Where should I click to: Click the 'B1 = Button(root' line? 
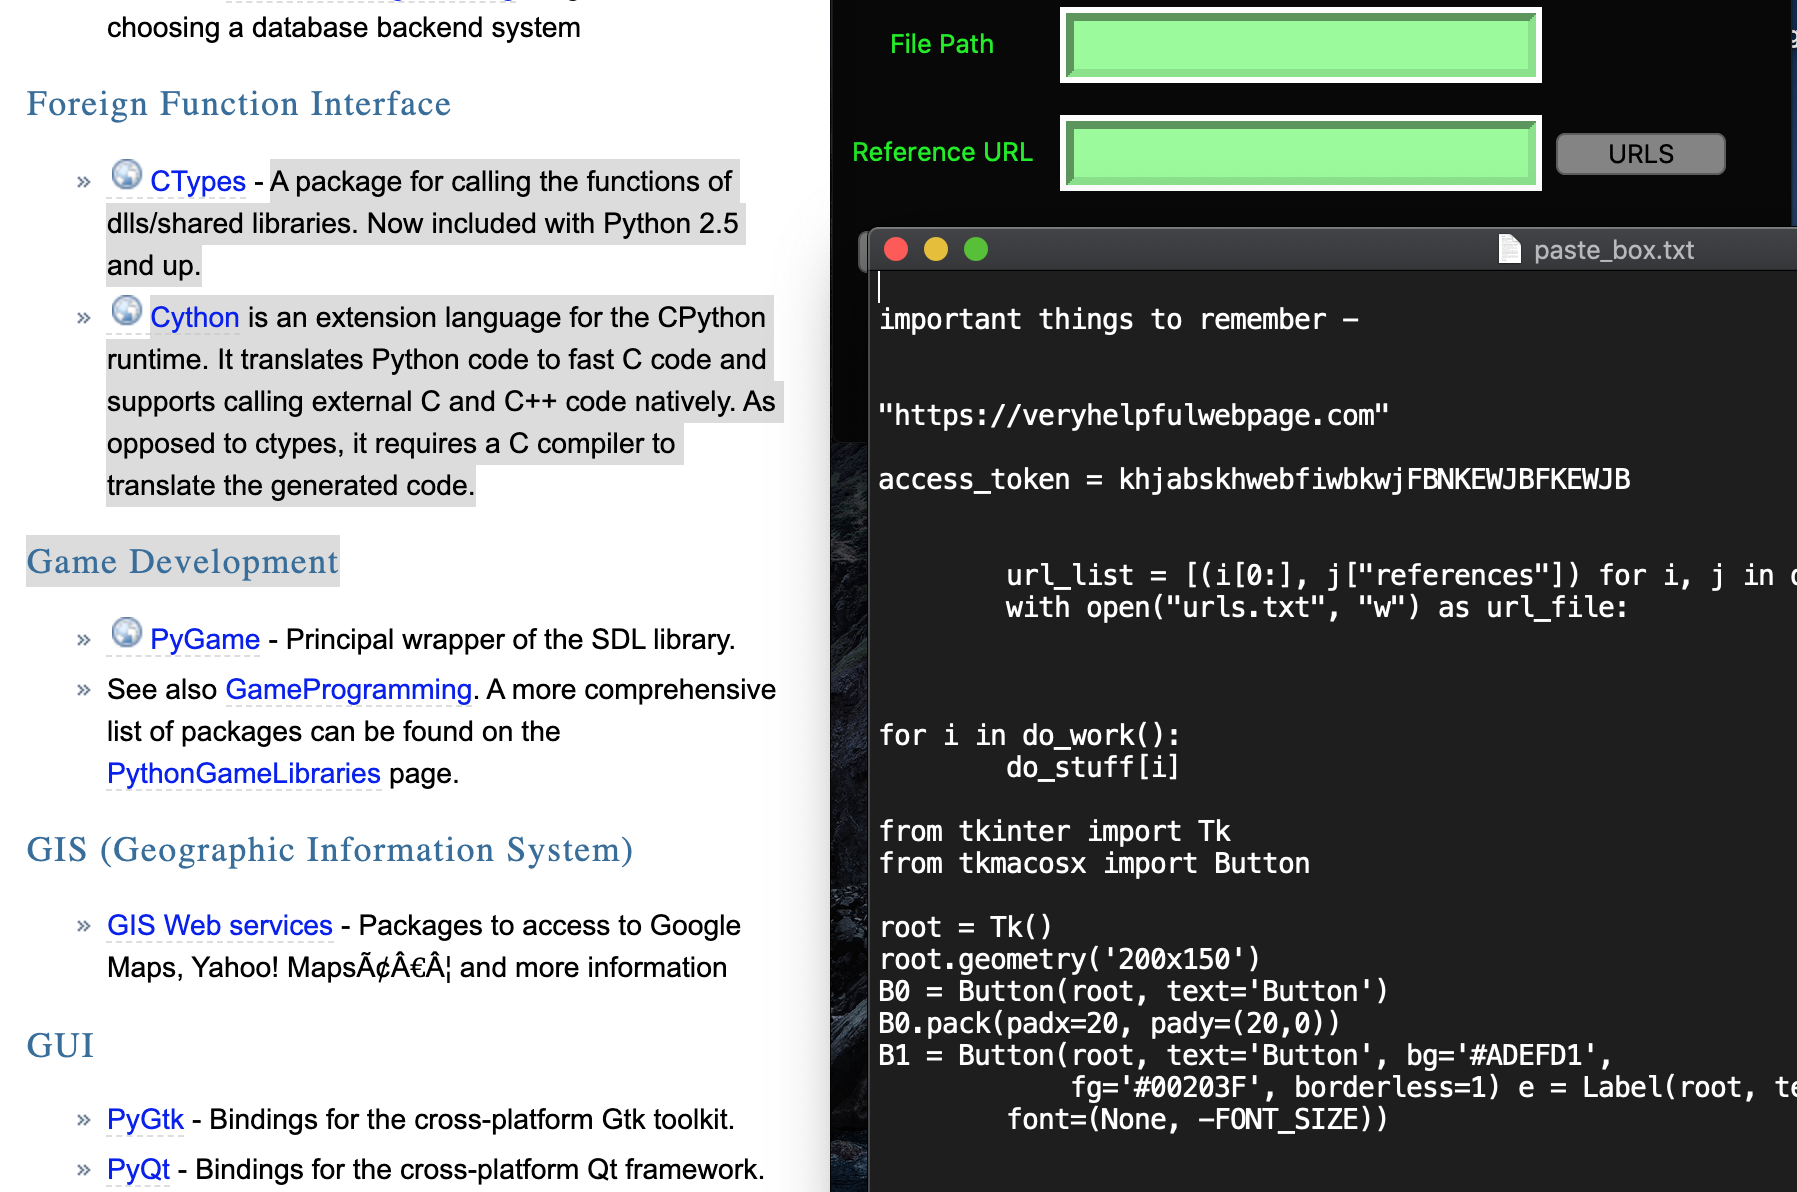click(1246, 1056)
